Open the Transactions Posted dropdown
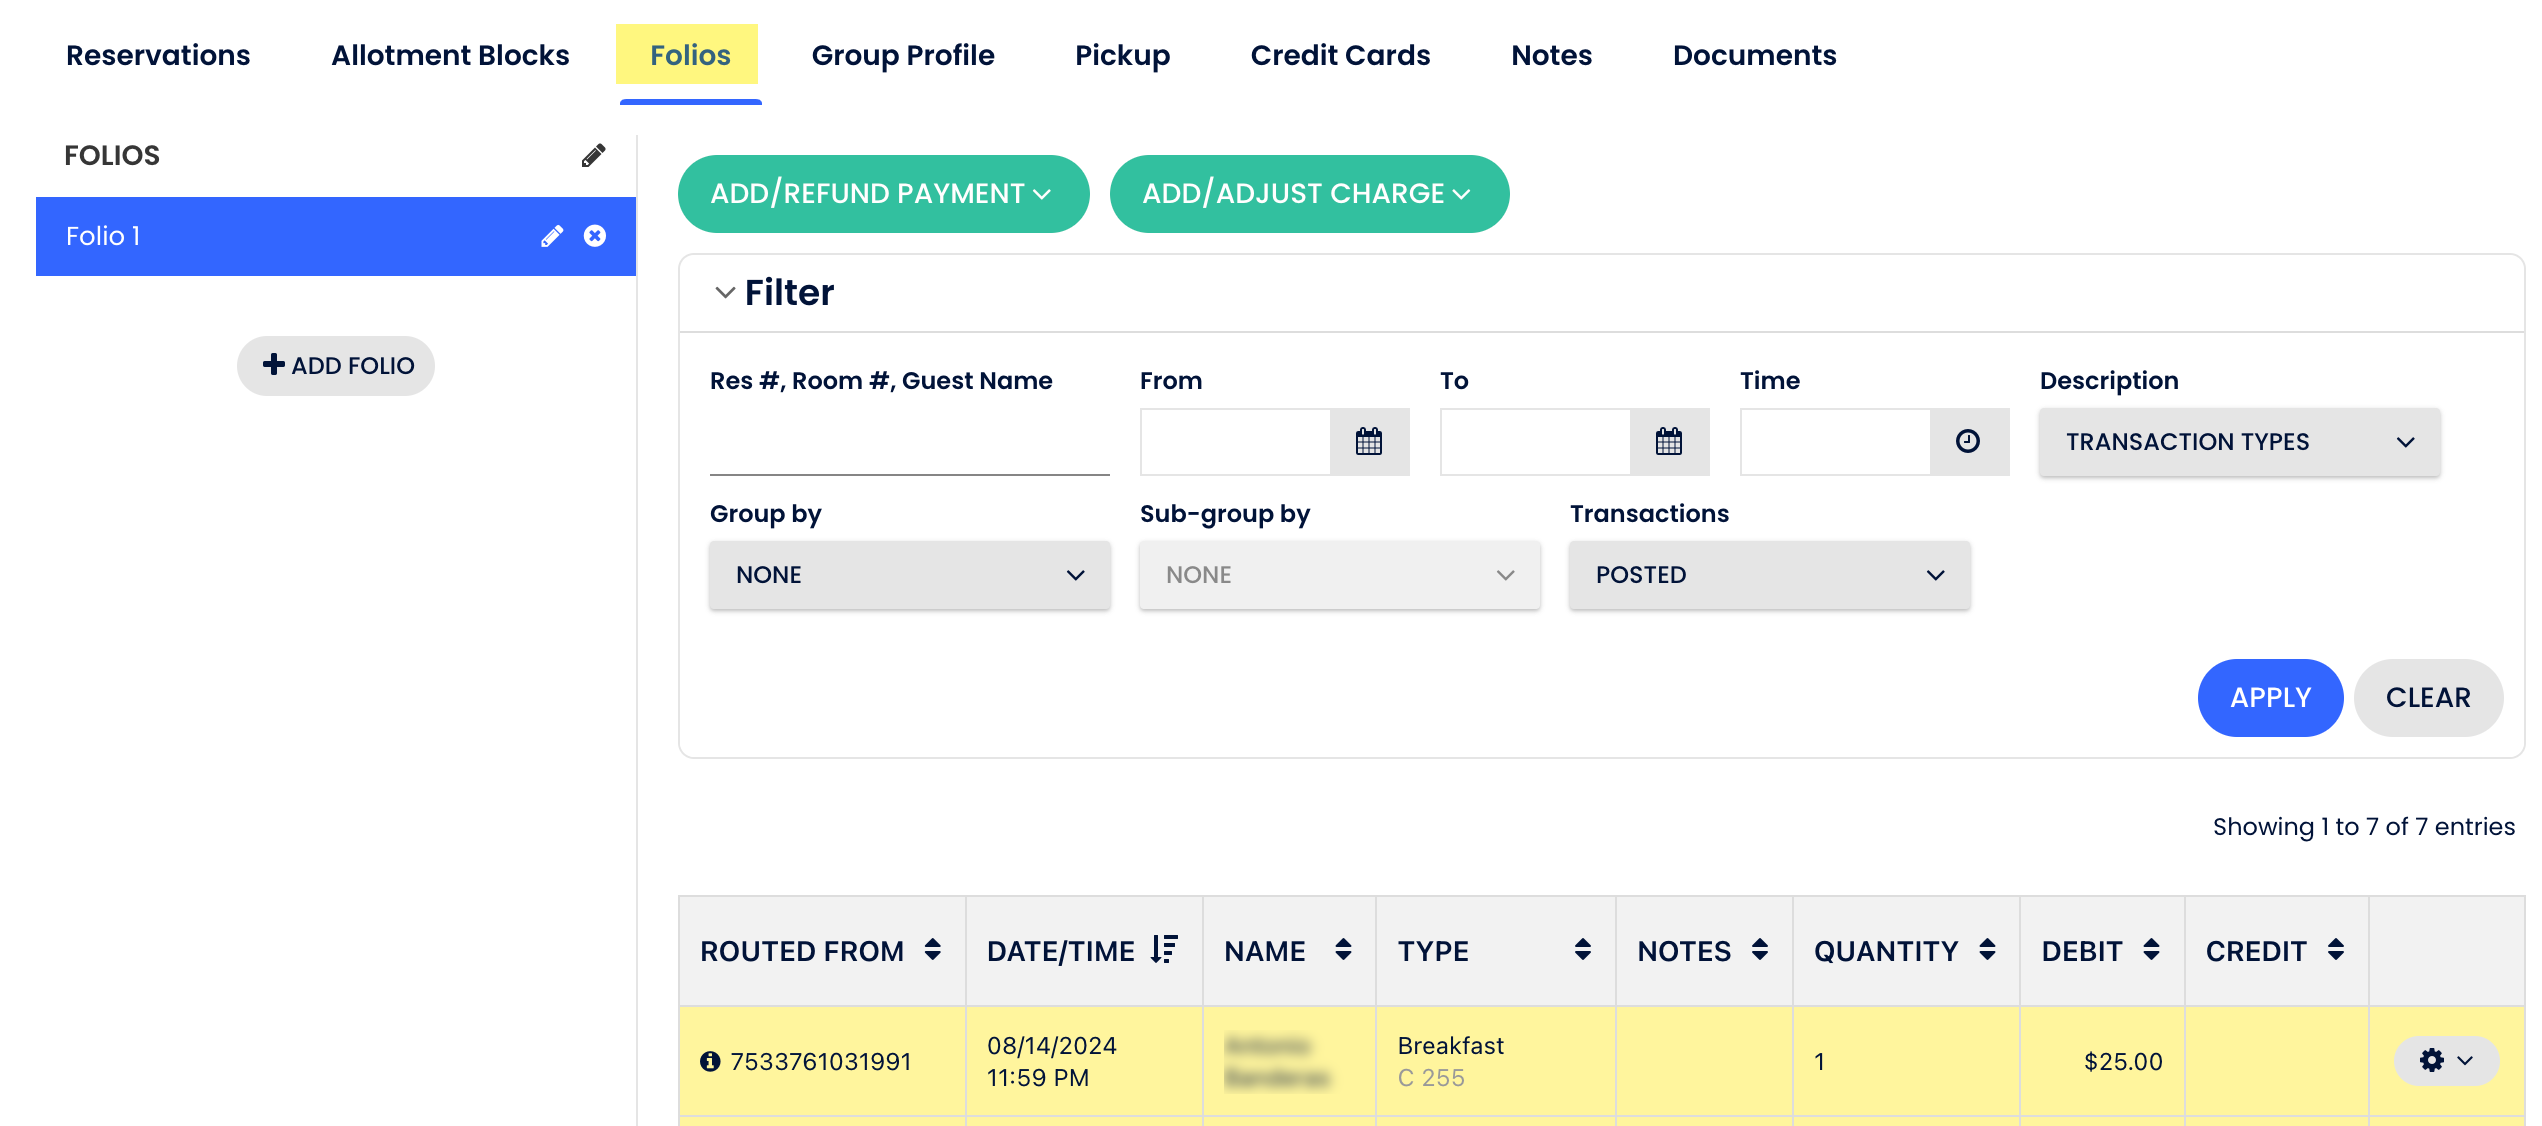This screenshot has width=2542, height=1126. point(1768,575)
